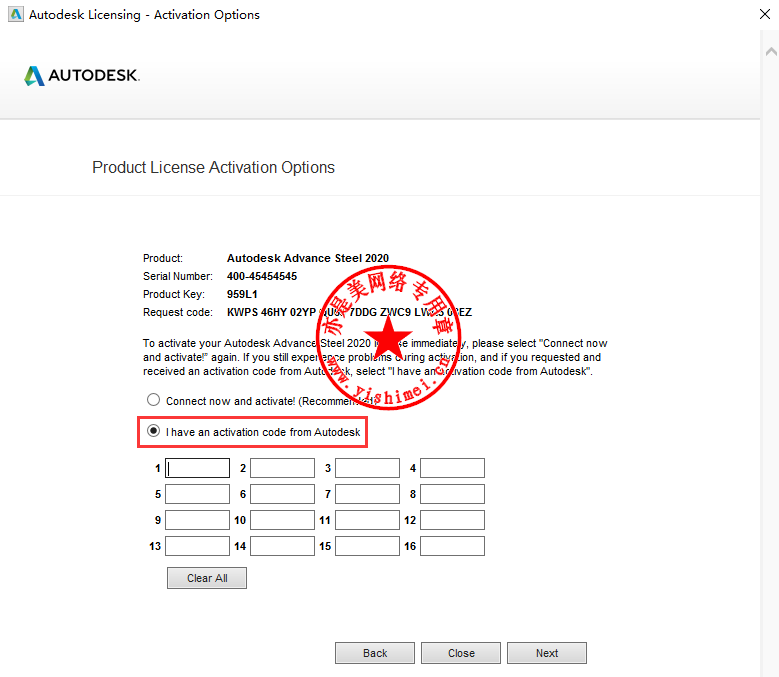Focus activation code field 7
The image size is (779, 677).
[x=367, y=494]
